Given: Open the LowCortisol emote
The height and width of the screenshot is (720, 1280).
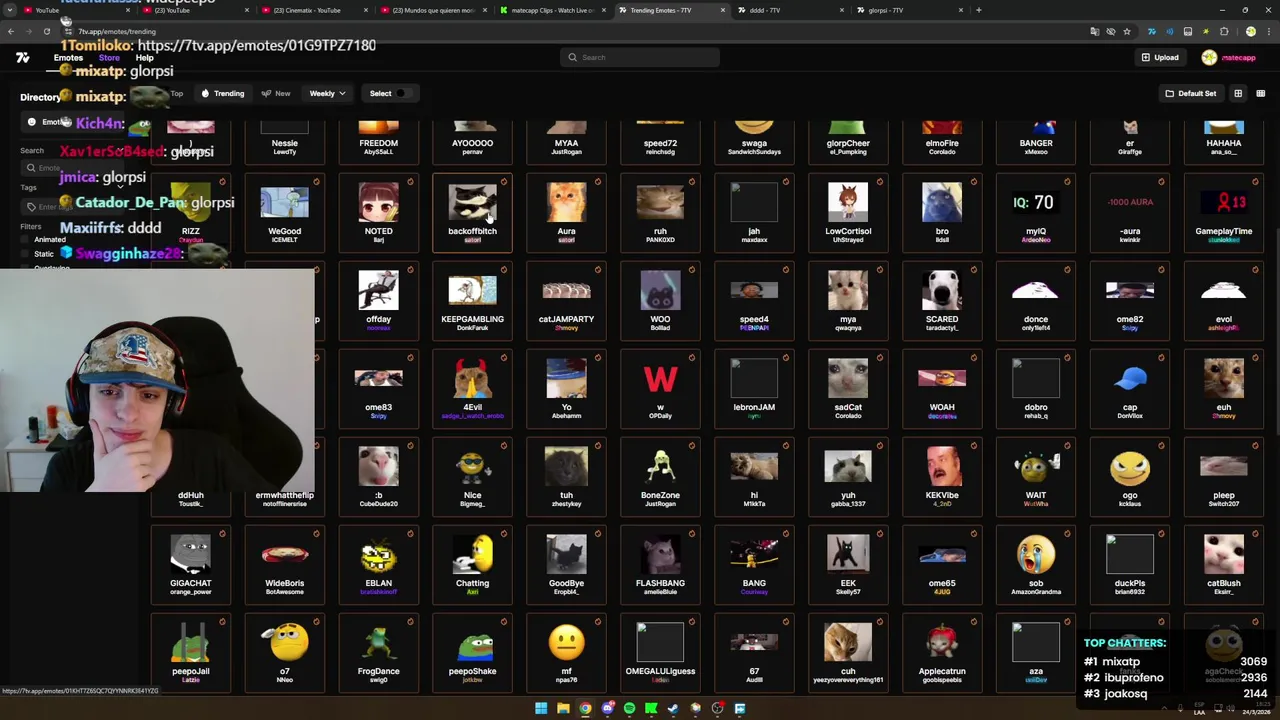Looking at the screenshot, I should 848,212.
